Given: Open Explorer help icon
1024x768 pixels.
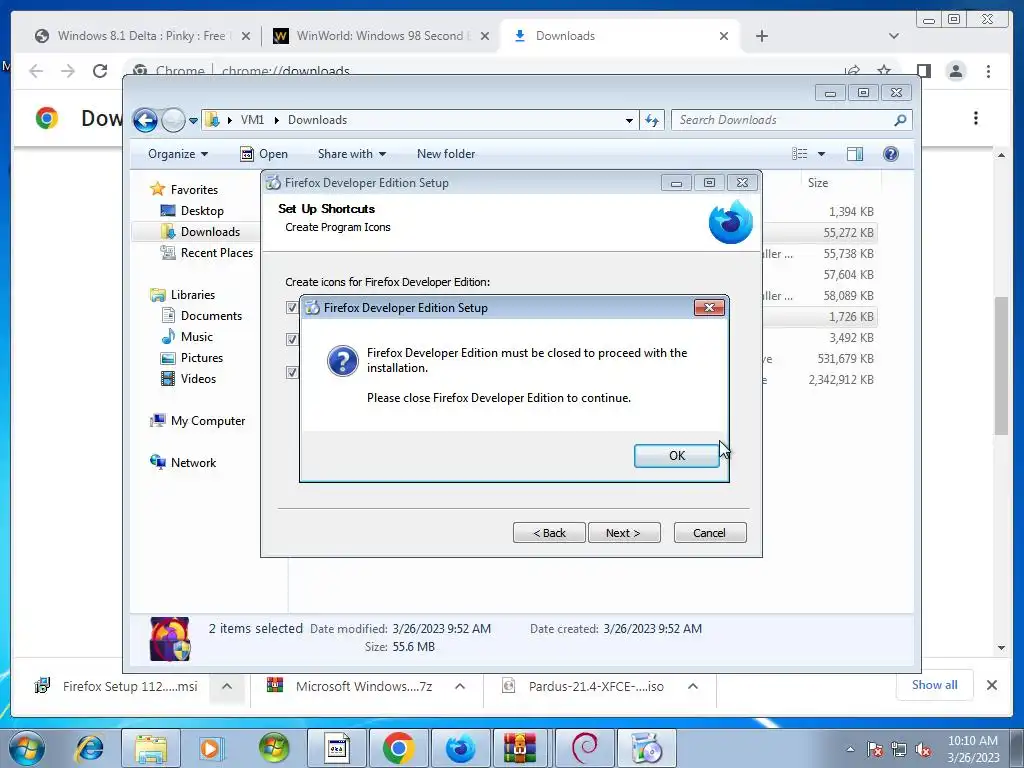Looking at the screenshot, I should [891, 153].
